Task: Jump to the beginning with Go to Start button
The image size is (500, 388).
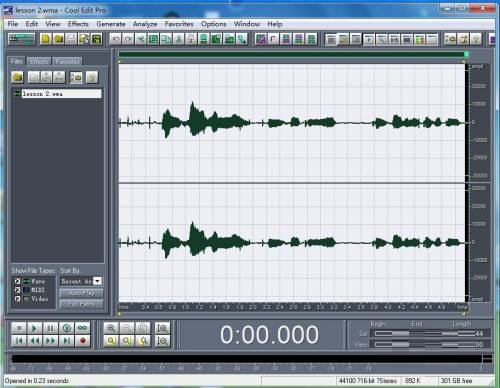Action: point(19,341)
